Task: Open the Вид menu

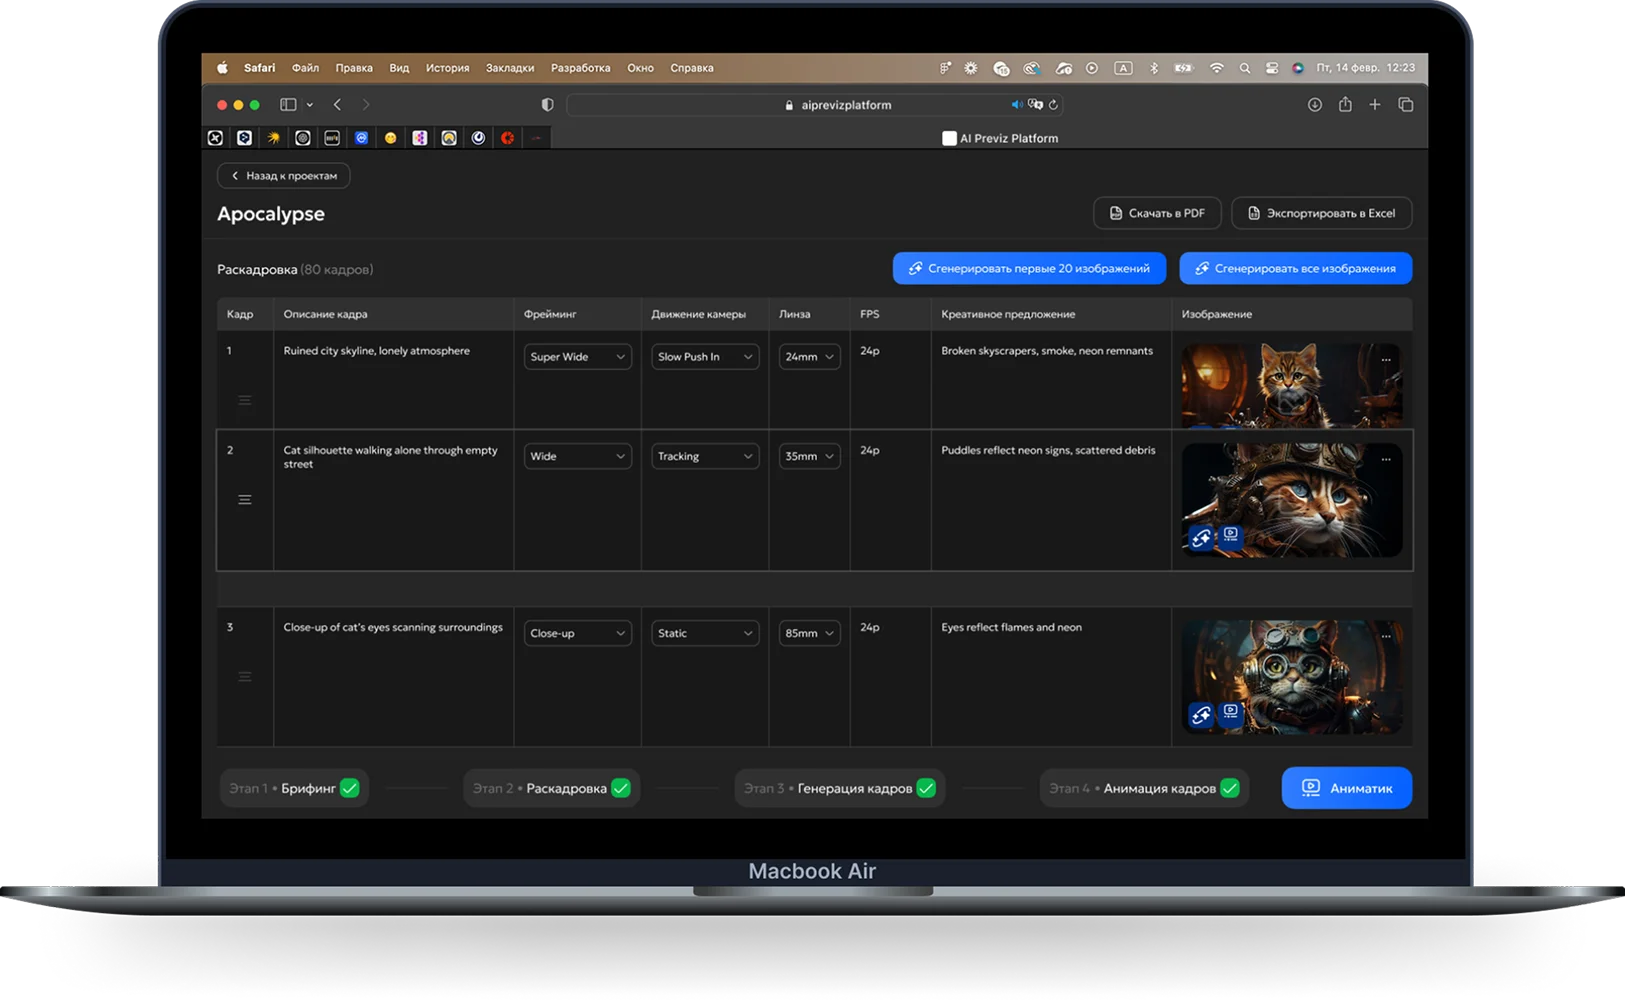Action: tap(399, 68)
